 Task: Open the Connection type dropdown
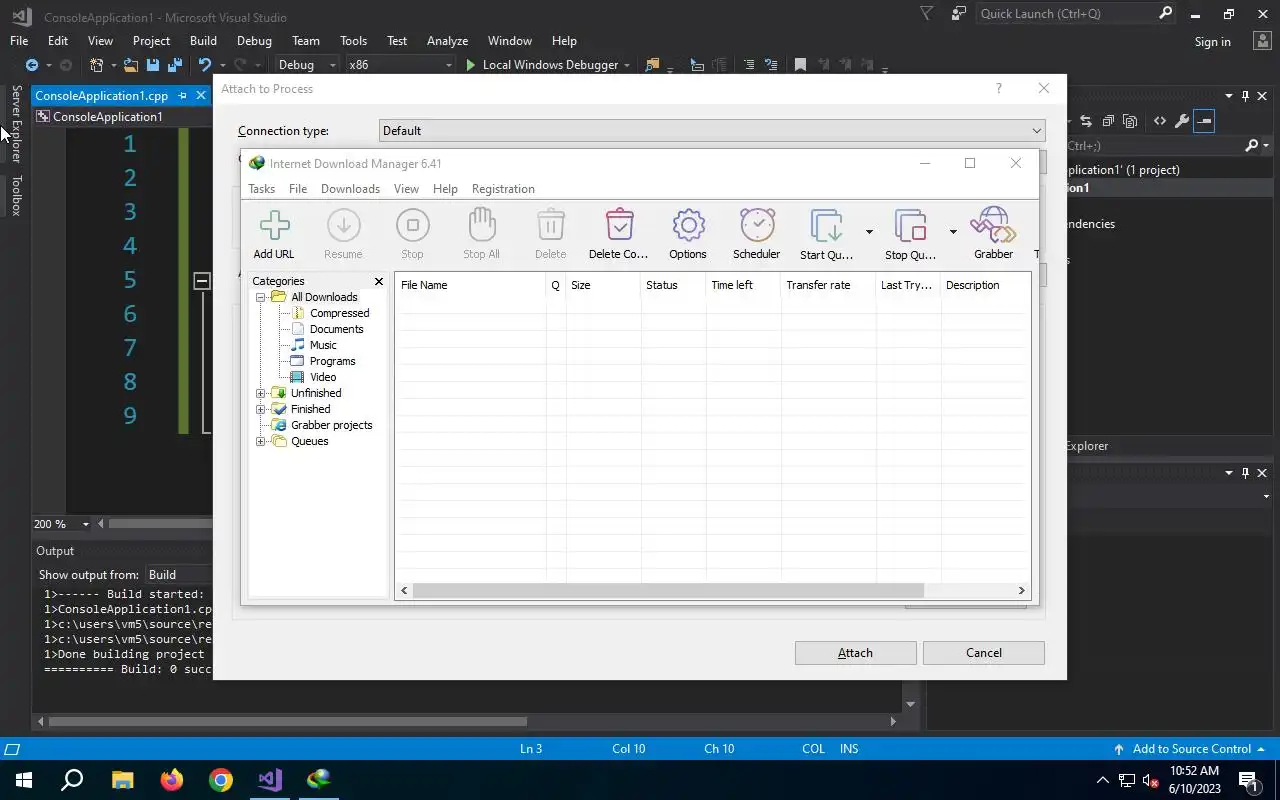[712, 131]
